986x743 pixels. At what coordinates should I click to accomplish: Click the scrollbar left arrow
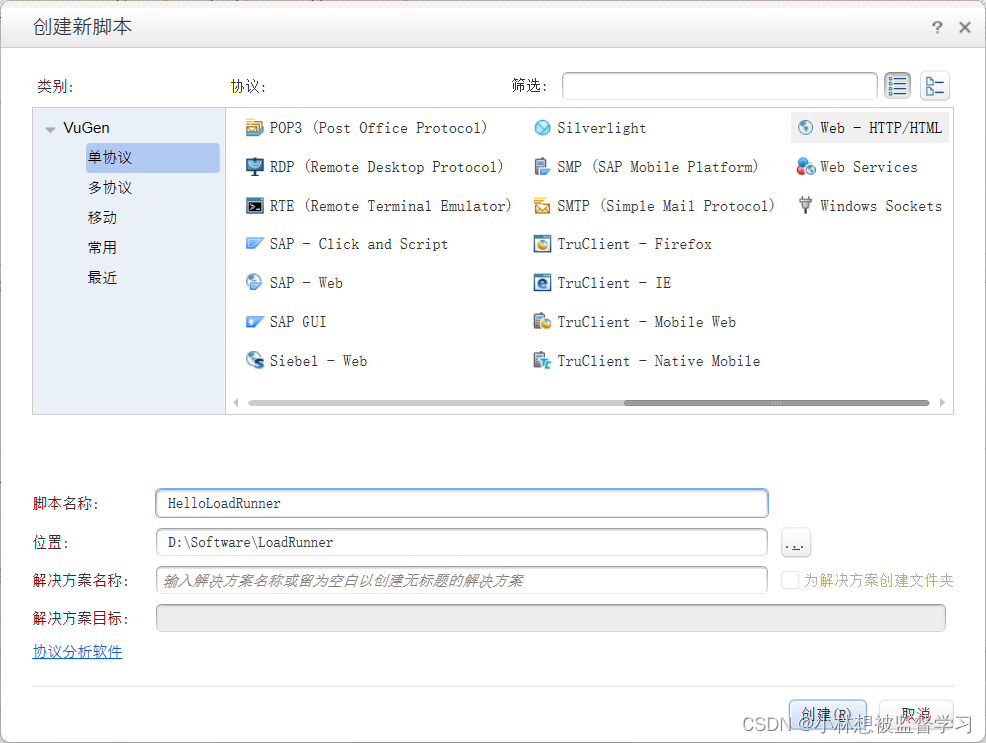click(x=236, y=402)
